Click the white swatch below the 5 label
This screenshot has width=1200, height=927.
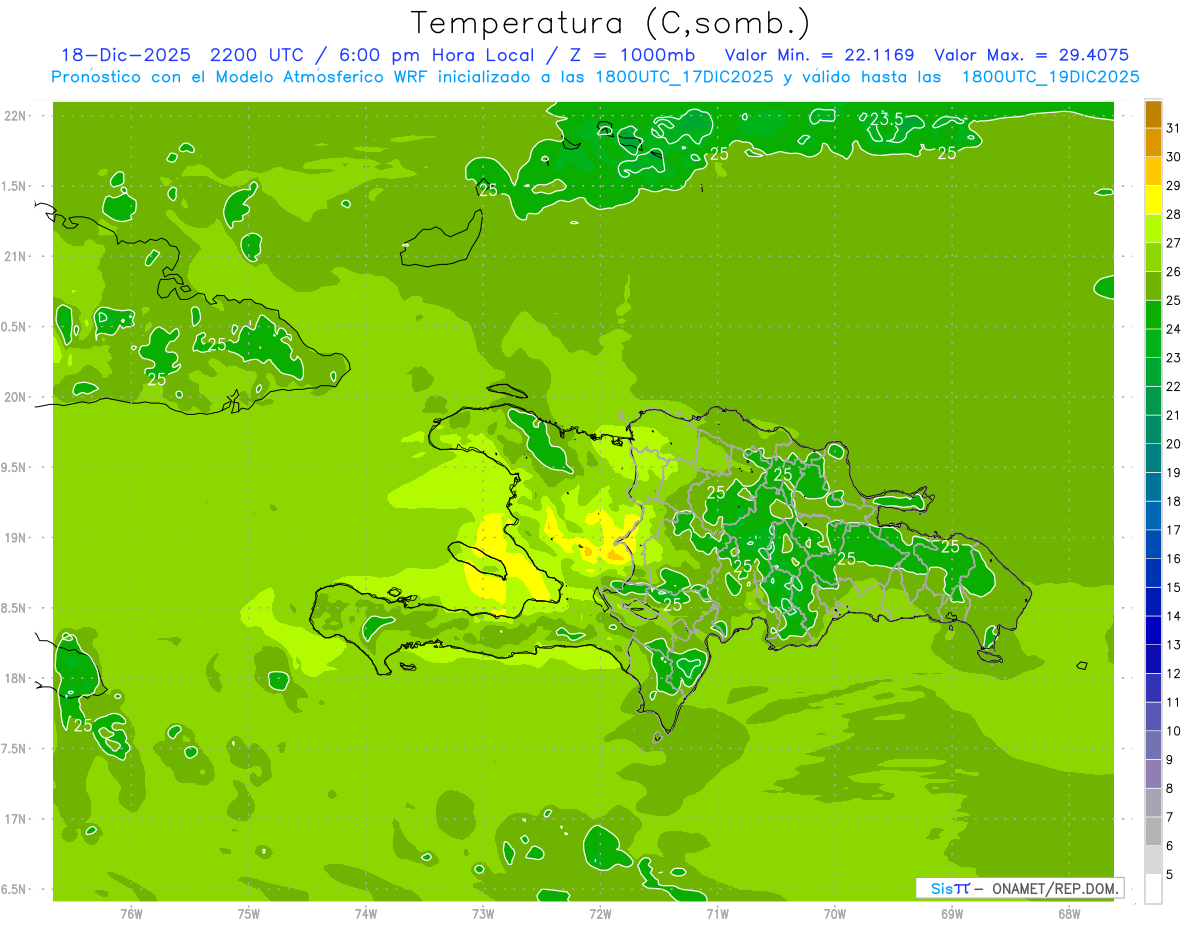[x=1153, y=889]
